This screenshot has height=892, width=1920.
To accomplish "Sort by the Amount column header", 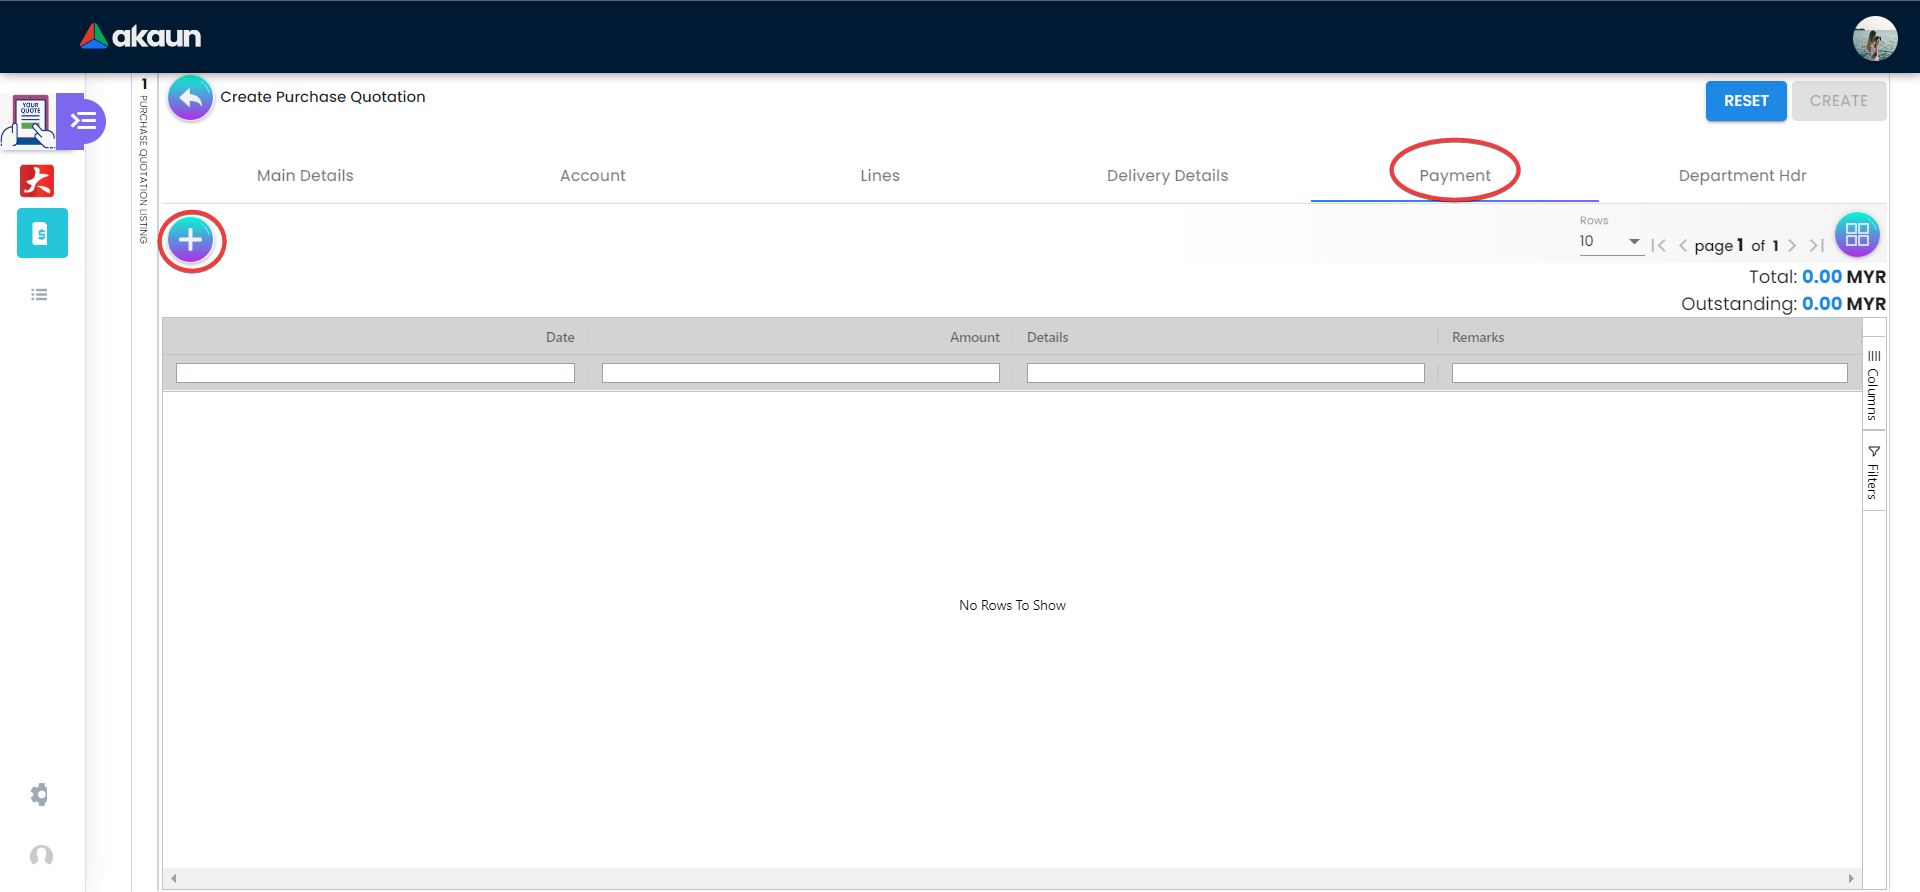I will coord(974,337).
